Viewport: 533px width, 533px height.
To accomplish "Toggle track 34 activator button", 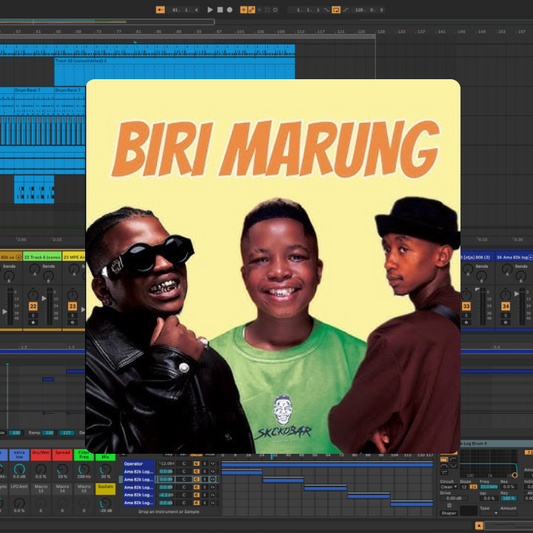I will coord(505,306).
